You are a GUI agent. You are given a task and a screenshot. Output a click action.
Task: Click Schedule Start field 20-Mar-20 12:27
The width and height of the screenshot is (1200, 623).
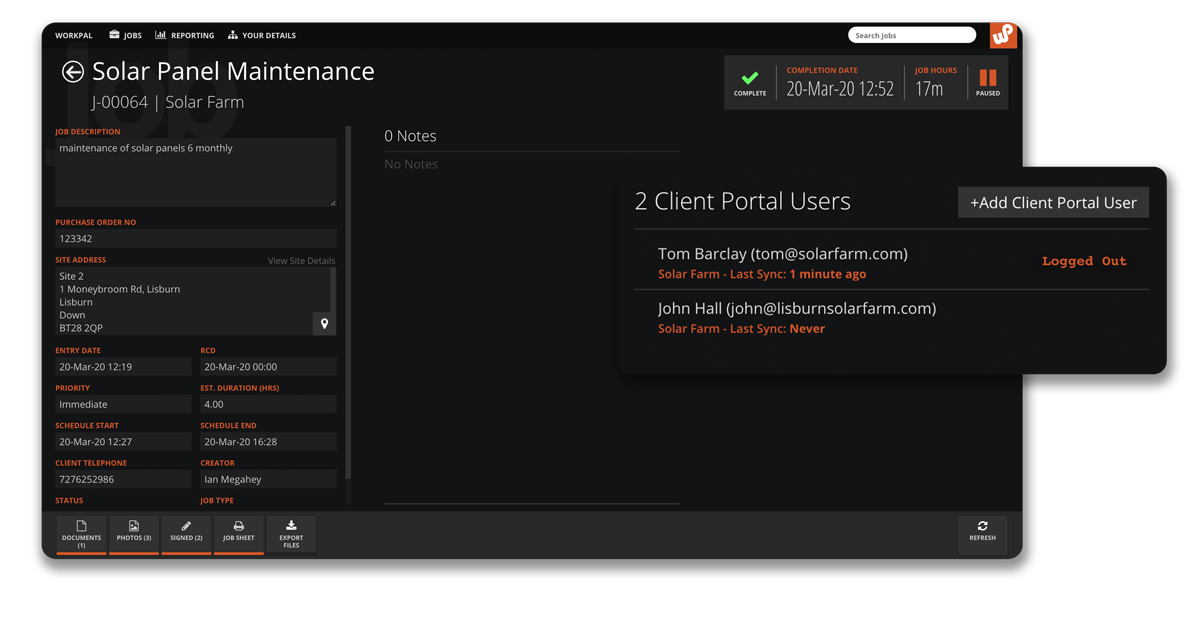[x=123, y=442]
